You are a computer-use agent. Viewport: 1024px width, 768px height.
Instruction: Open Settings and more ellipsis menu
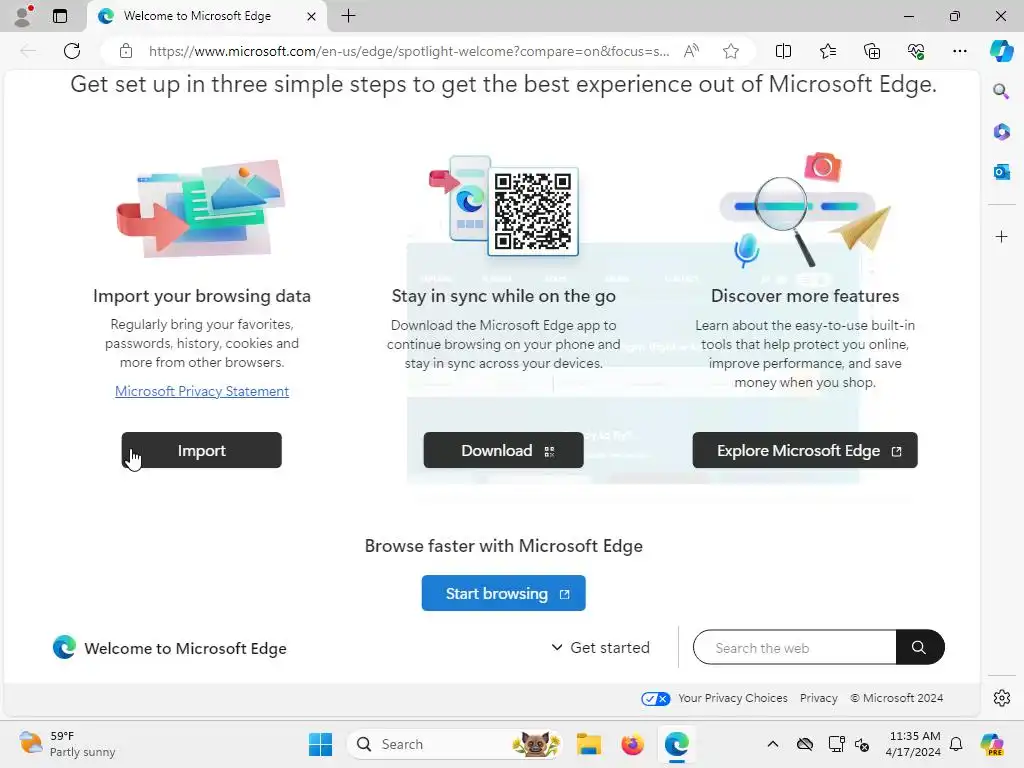(x=959, y=51)
